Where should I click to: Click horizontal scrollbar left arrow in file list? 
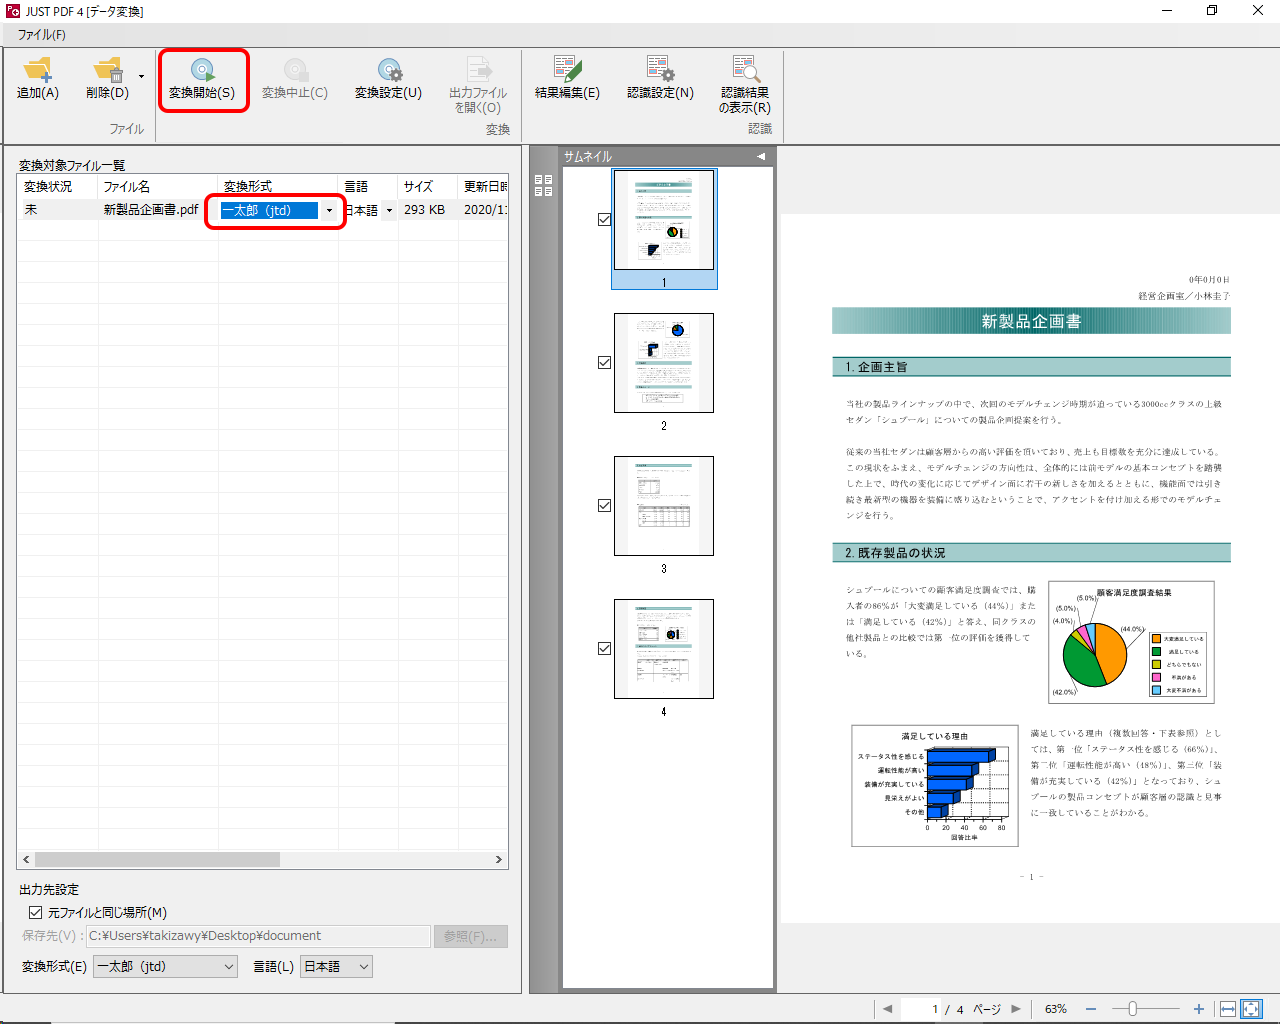(x=26, y=860)
